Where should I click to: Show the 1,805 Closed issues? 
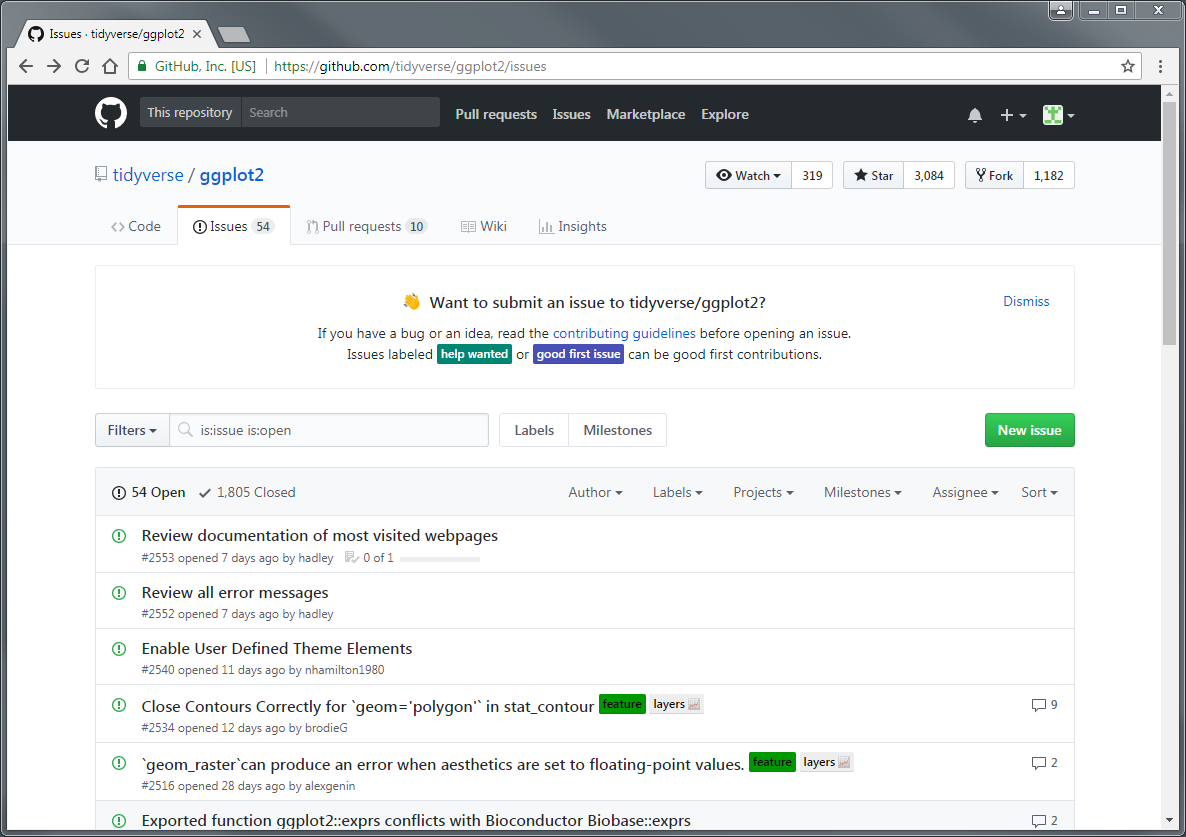point(247,492)
